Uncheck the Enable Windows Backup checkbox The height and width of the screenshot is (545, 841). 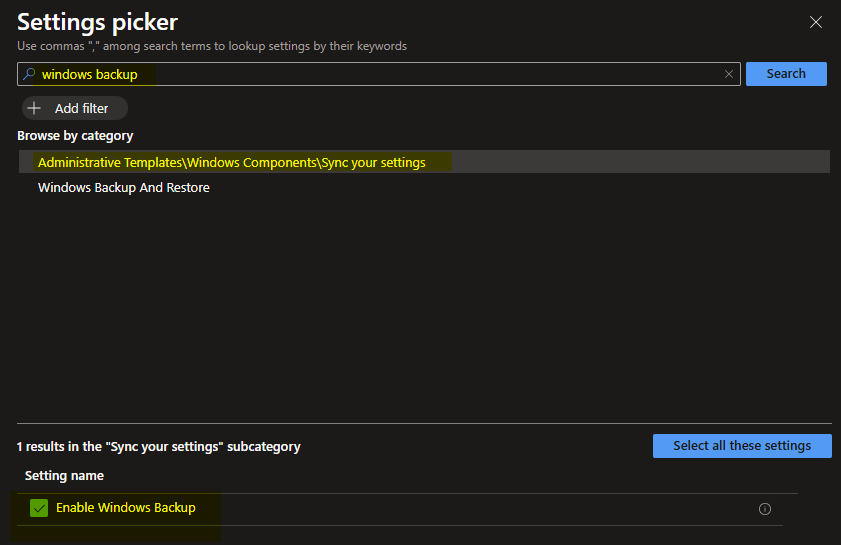point(39,508)
